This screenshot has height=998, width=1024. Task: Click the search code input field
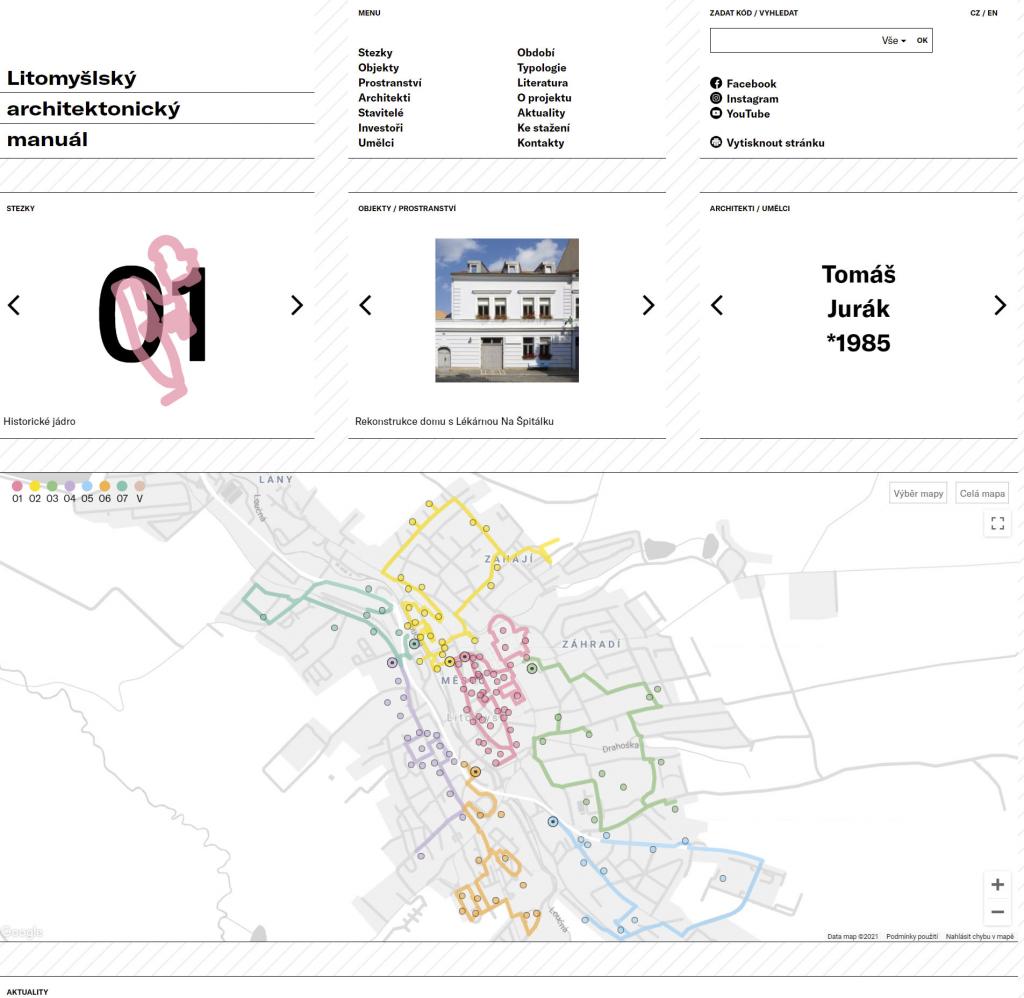[792, 41]
